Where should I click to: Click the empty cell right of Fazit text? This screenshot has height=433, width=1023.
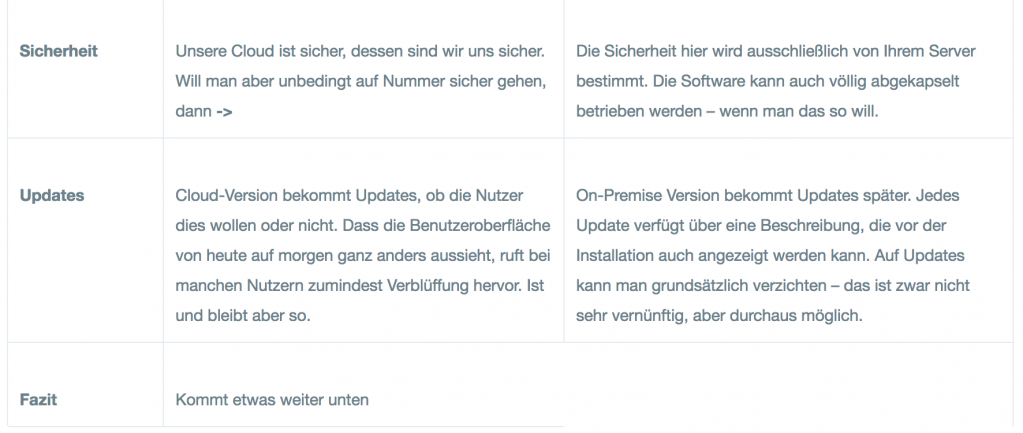point(788,384)
